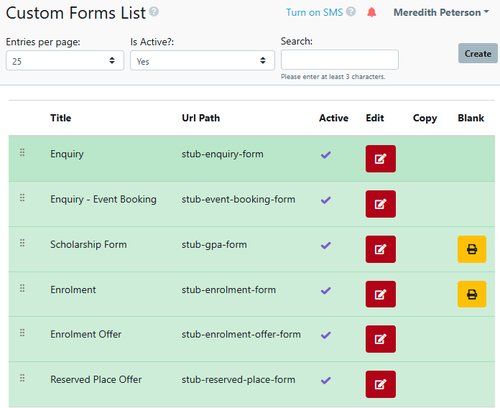Click the Search input field

point(340,60)
